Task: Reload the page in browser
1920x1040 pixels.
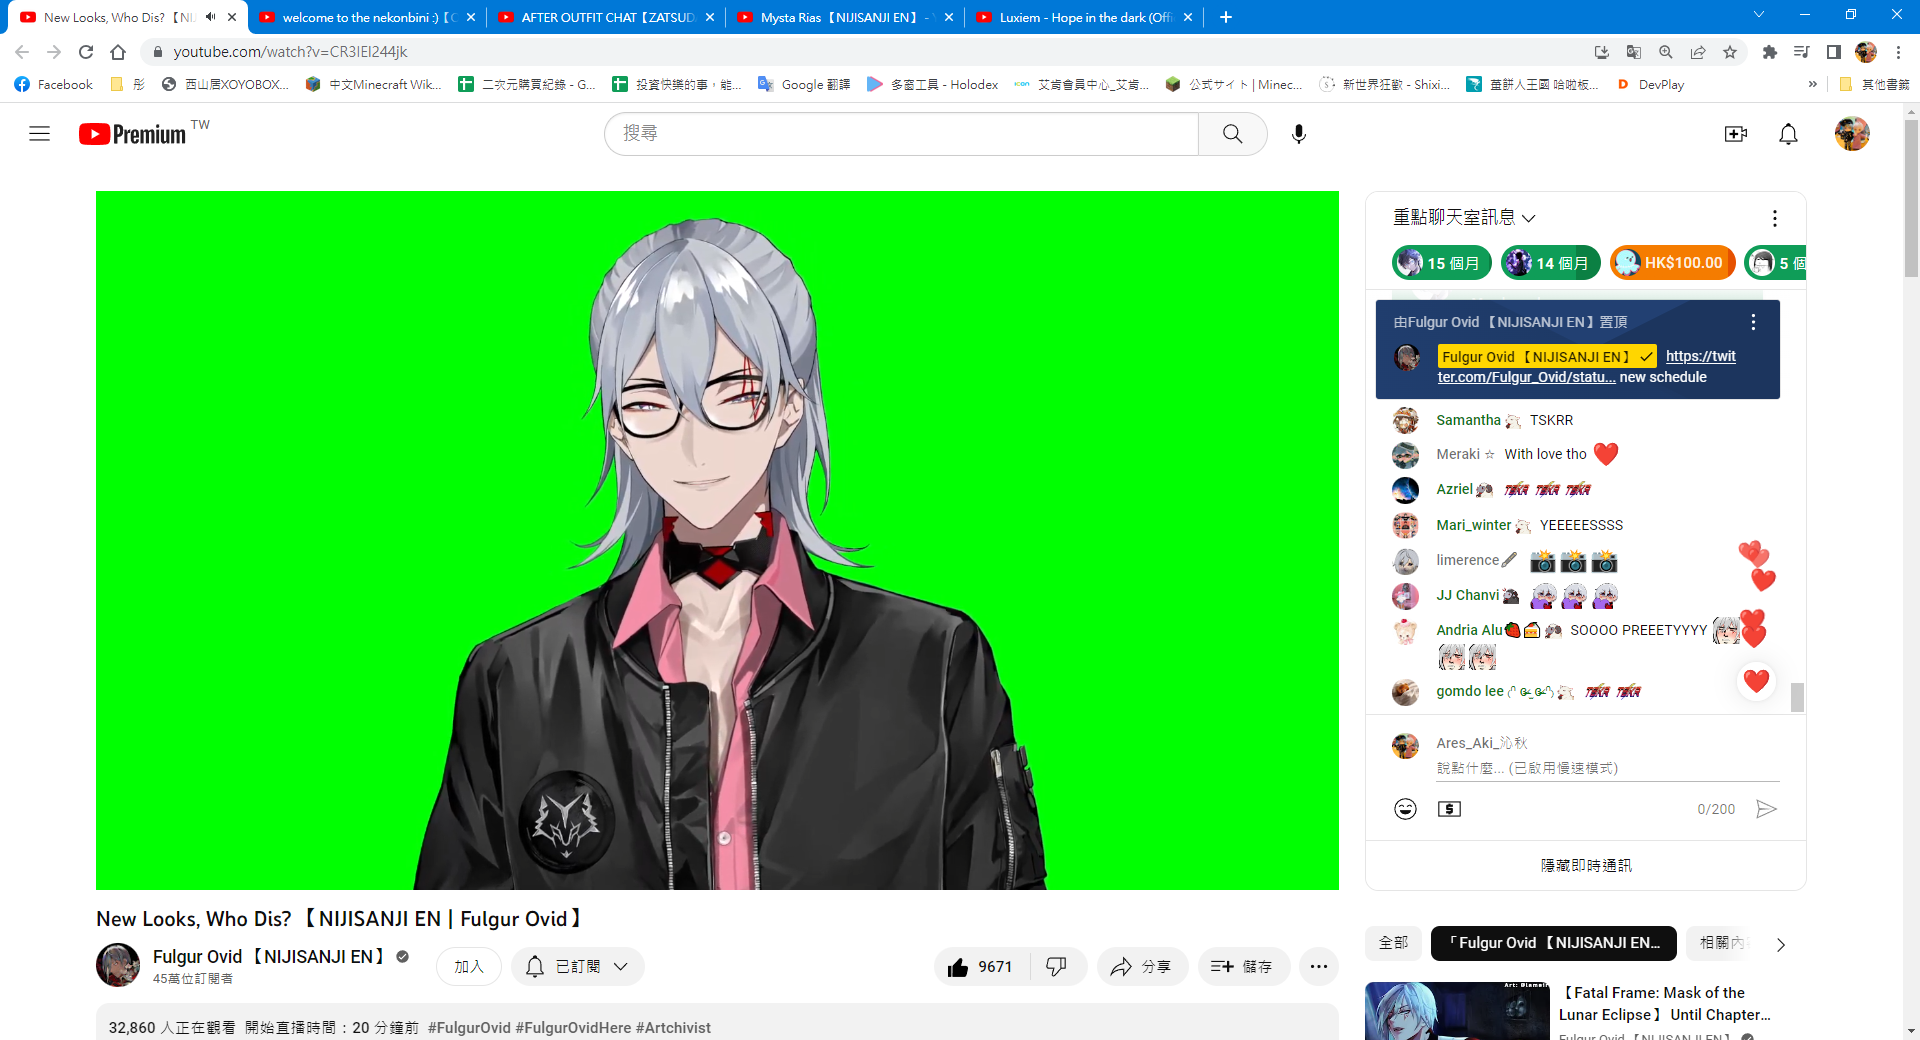Action: point(86,52)
